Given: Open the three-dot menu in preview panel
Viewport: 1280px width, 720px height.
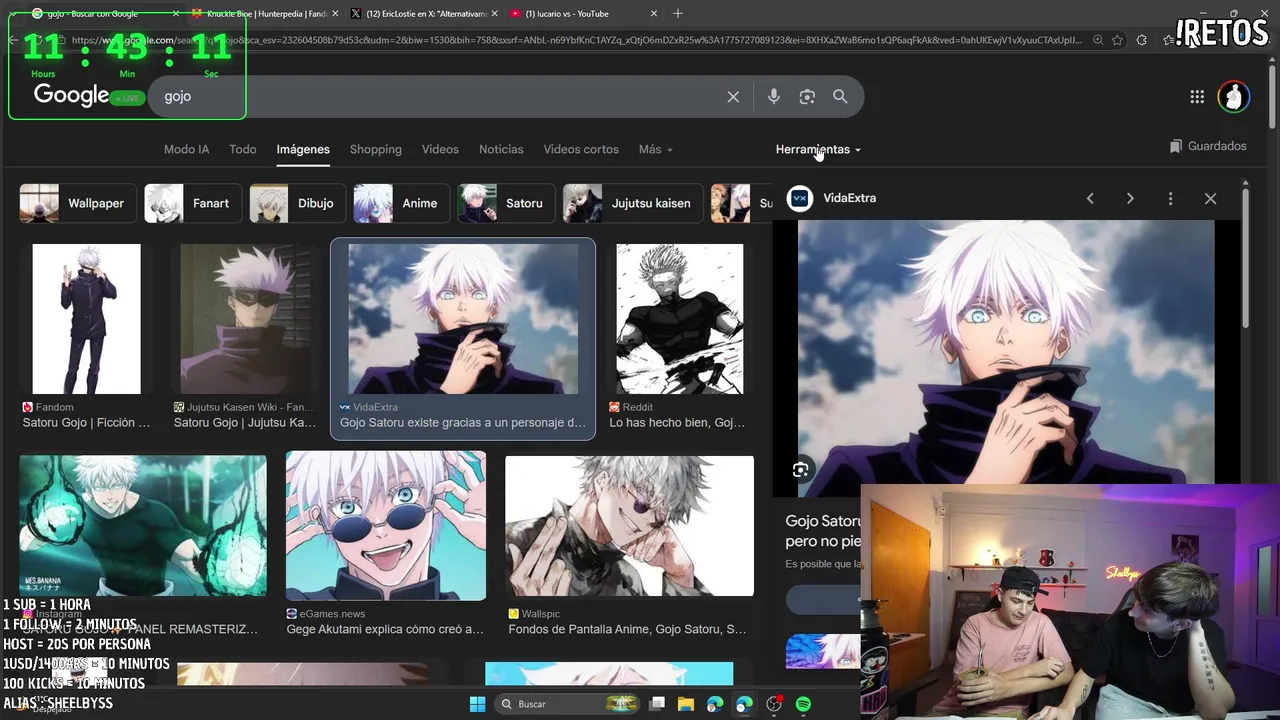Looking at the screenshot, I should 1170,199.
